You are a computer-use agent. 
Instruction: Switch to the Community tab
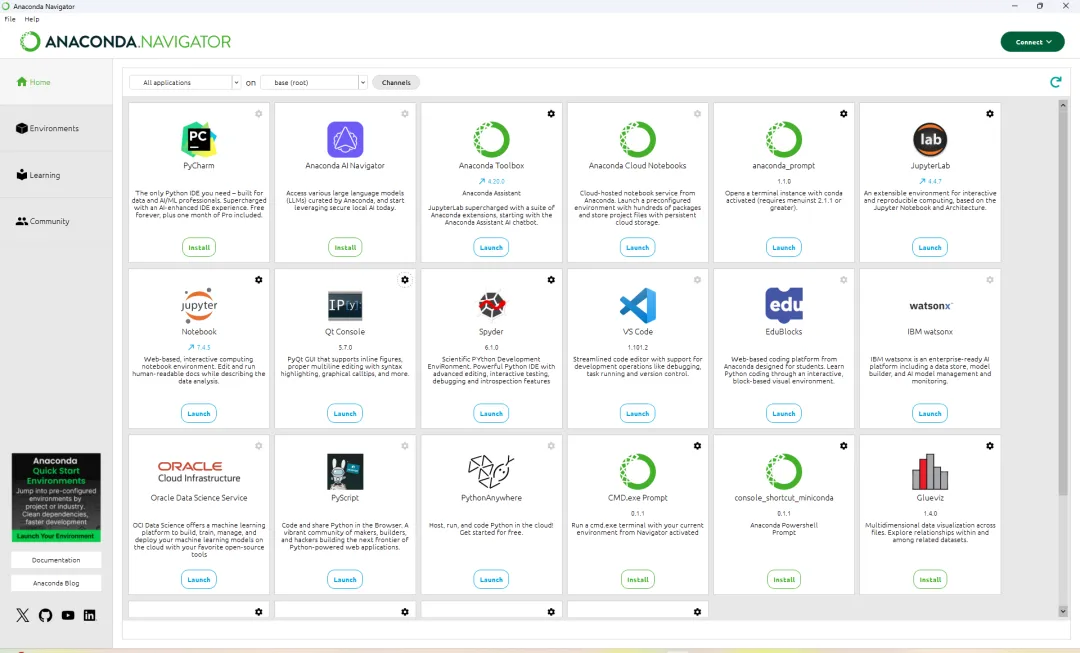point(56,221)
